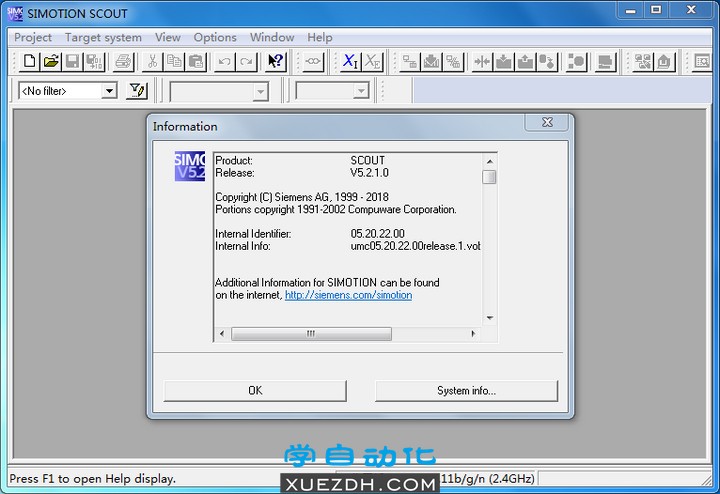Click the blue X-I toolbar icon

click(350, 61)
